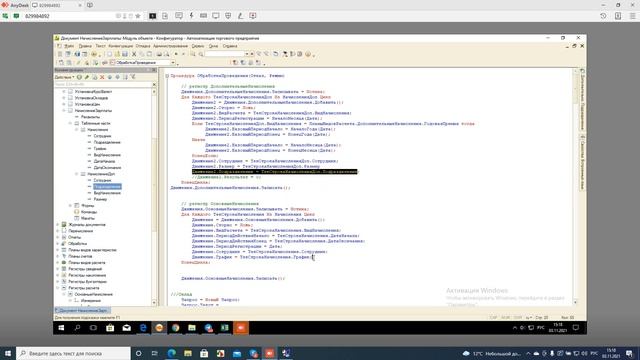Click AnyDesk permissions shield icon
This screenshot has height=360, width=640.
coord(228,16)
